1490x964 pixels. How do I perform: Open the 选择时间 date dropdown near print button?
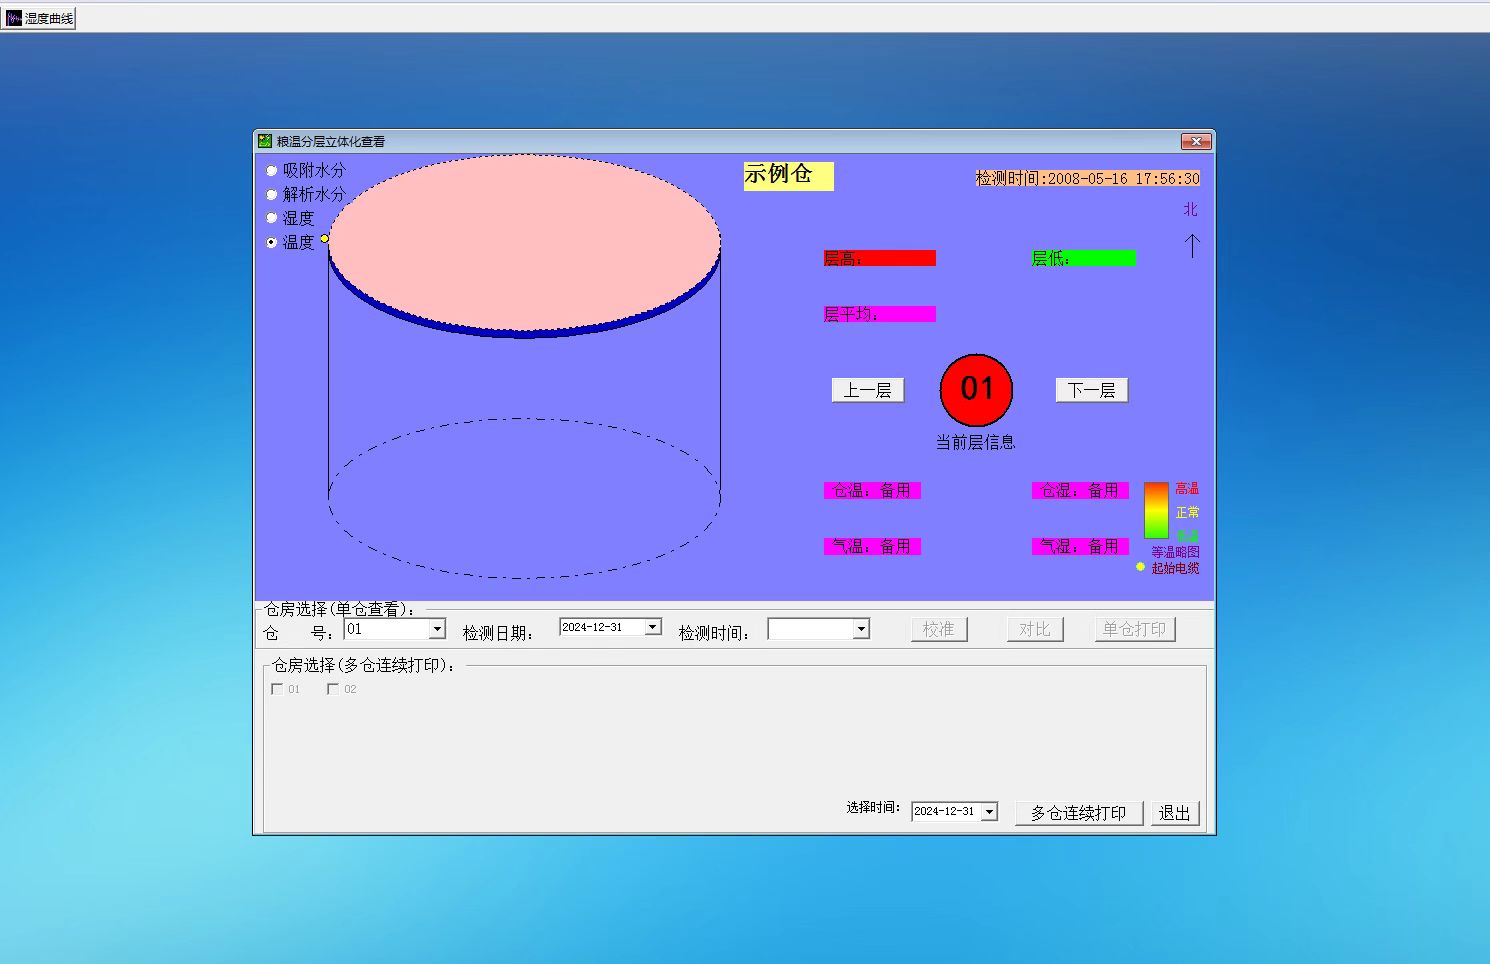pos(989,811)
